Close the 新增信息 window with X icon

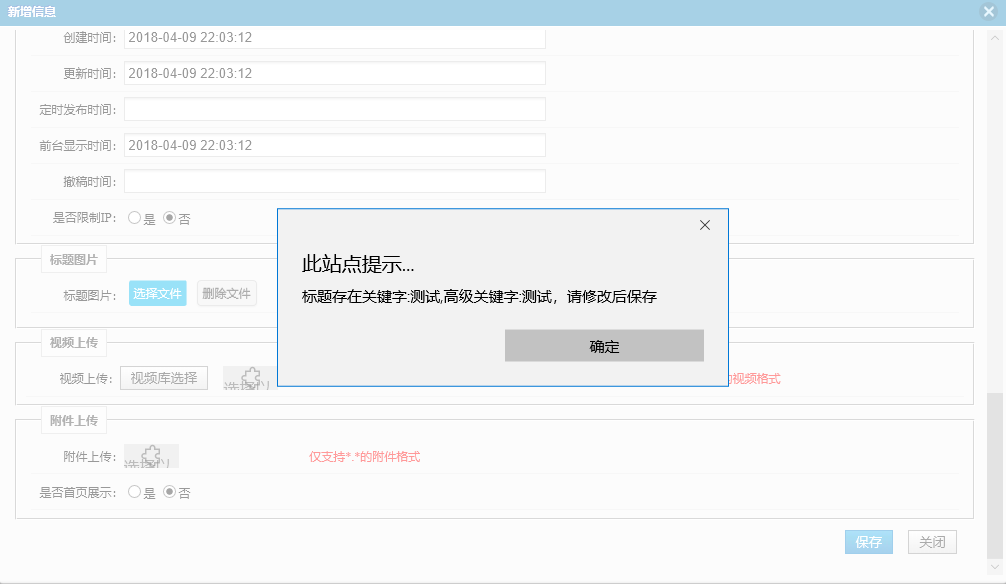click(x=989, y=11)
